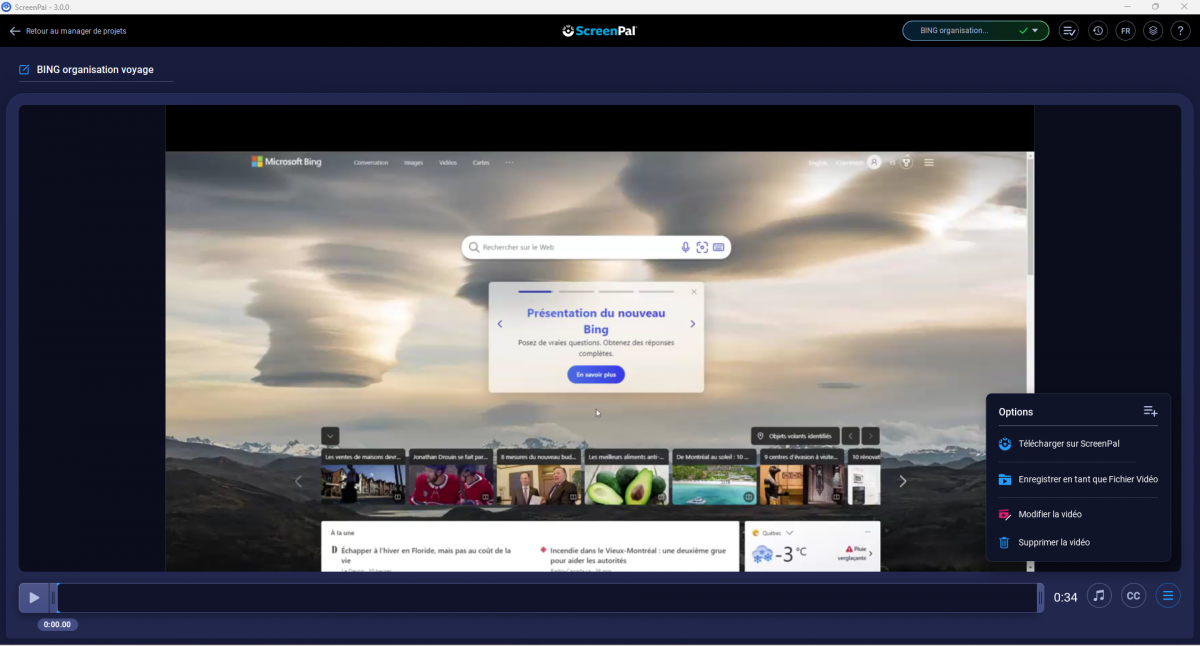
Task: Open the CC captions button
Action: point(1133,596)
